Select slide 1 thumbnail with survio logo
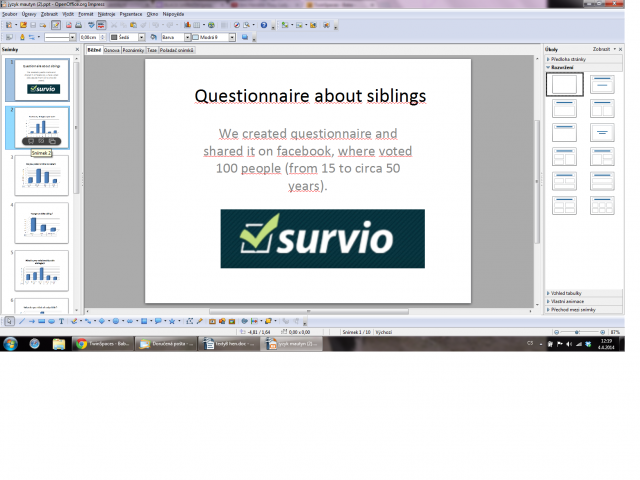Screen dimensions: 640x480 click(42, 80)
